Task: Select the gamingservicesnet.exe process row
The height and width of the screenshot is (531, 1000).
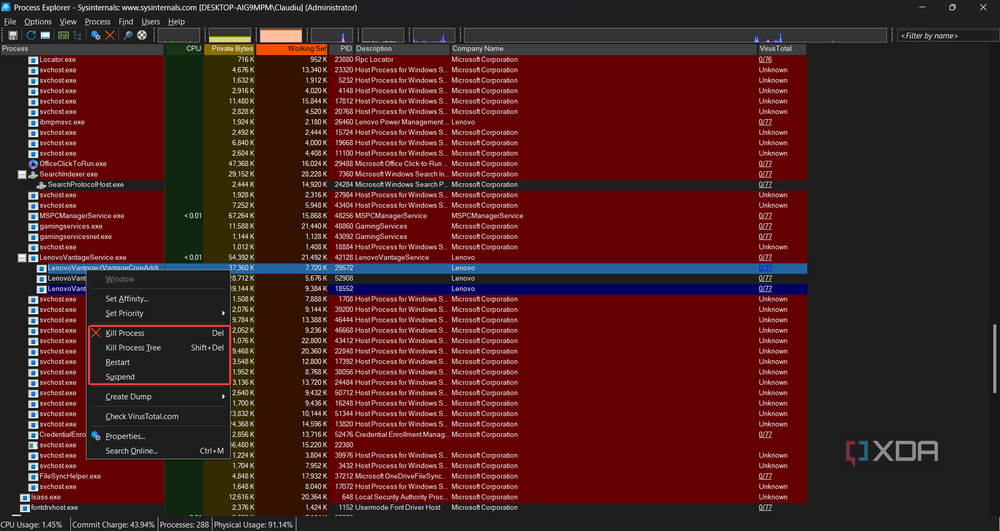Action: click(403, 236)
